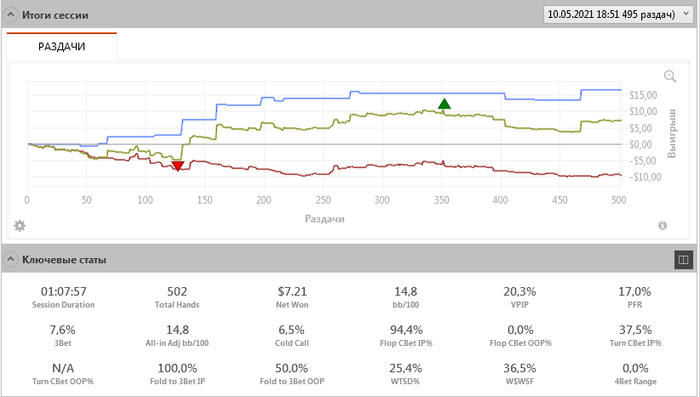Image resolution: width=700 pixels, height=397 pixels.
Task: Click the graph info icon
Action: tap(662, 226)
